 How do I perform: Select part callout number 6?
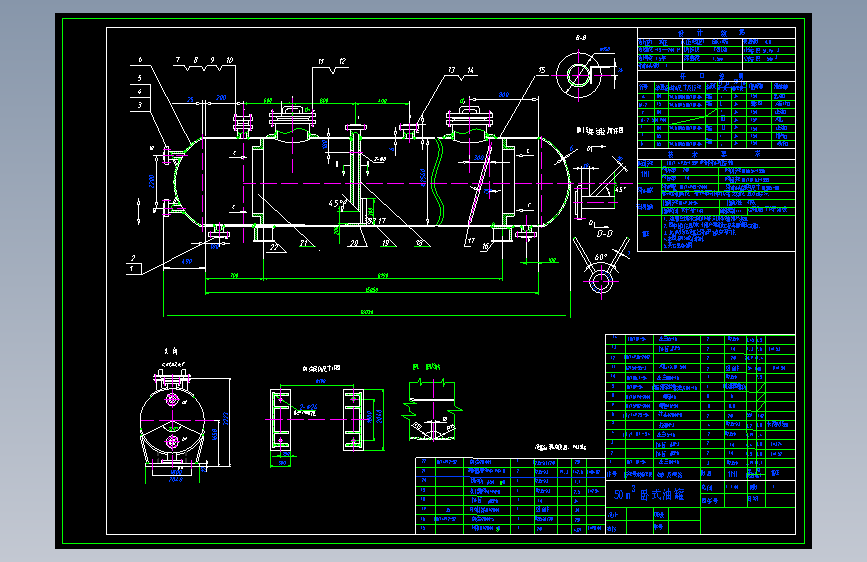pos(140,59)
